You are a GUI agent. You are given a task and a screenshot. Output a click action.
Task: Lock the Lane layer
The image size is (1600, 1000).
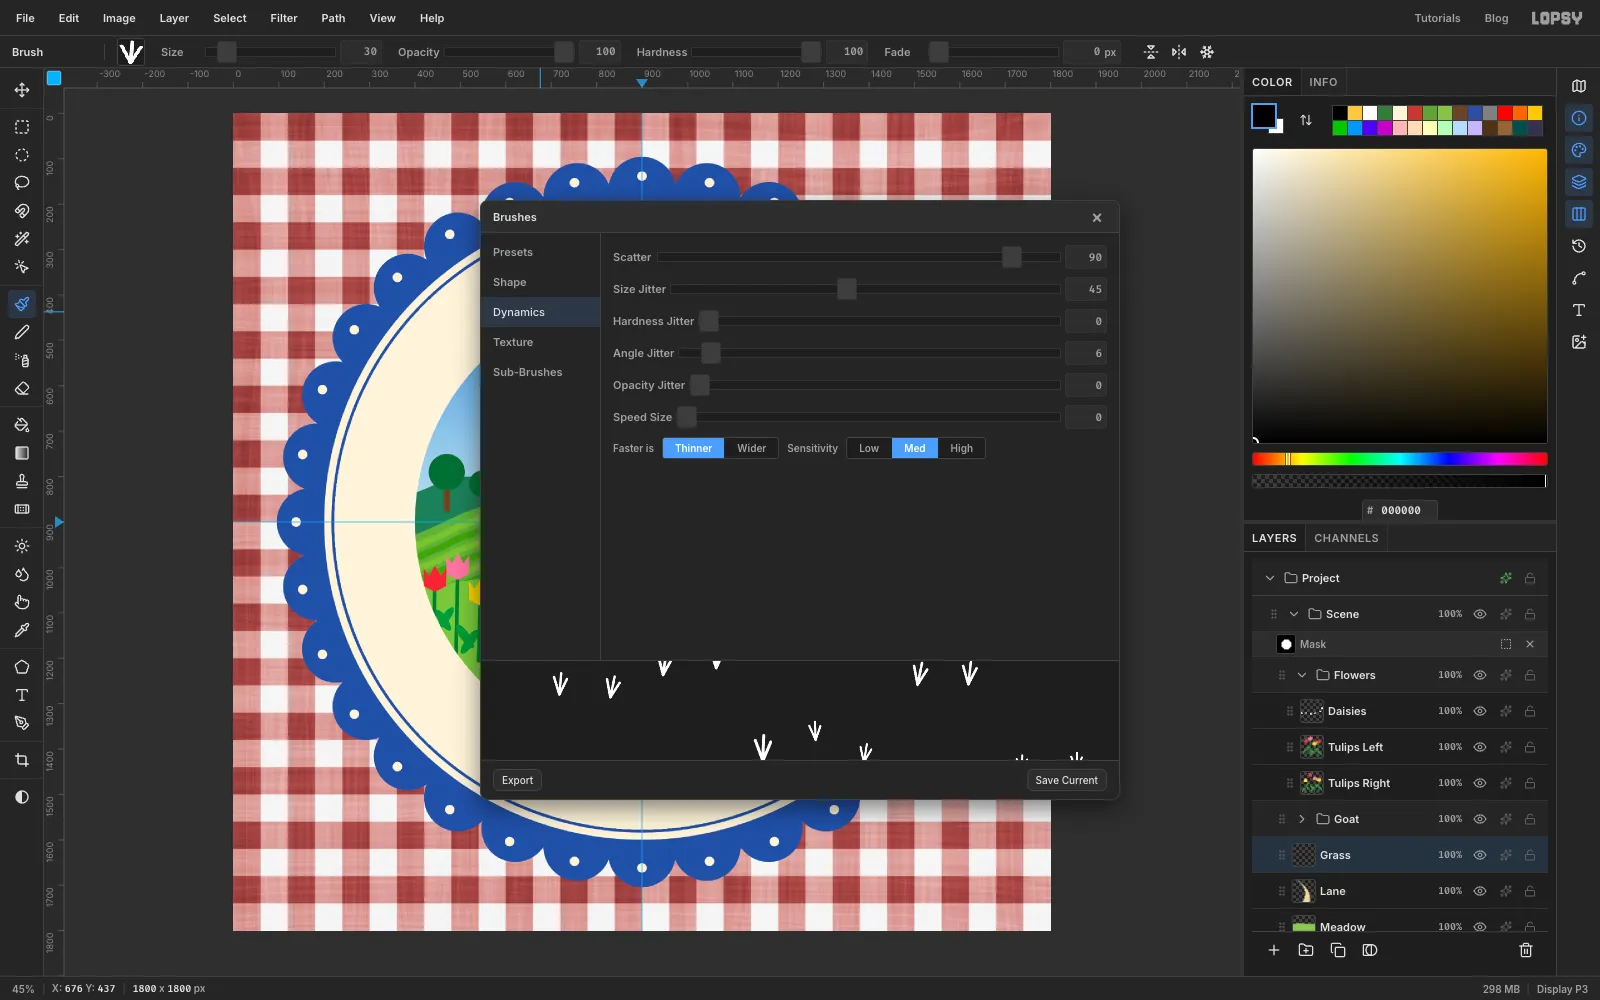[1530, 891]
